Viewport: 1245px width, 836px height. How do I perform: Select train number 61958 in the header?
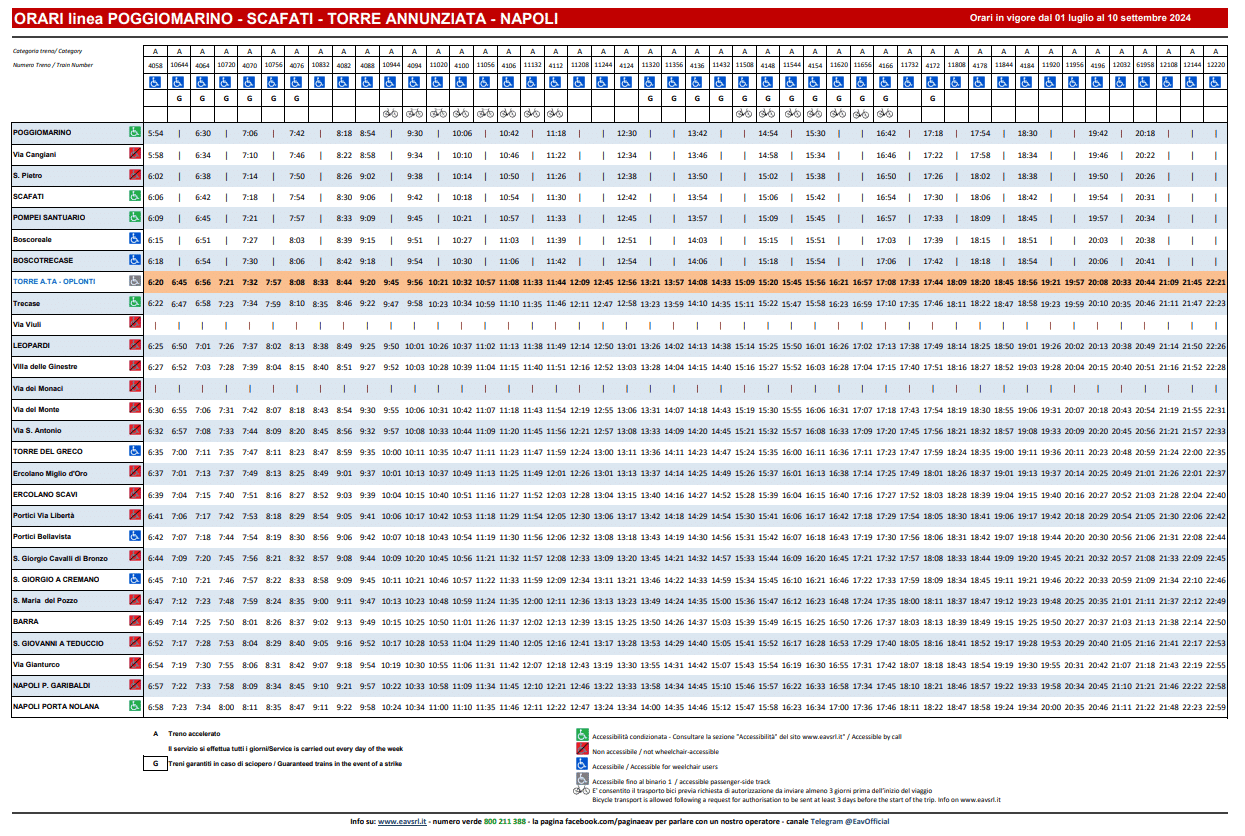pos(1145,65)
